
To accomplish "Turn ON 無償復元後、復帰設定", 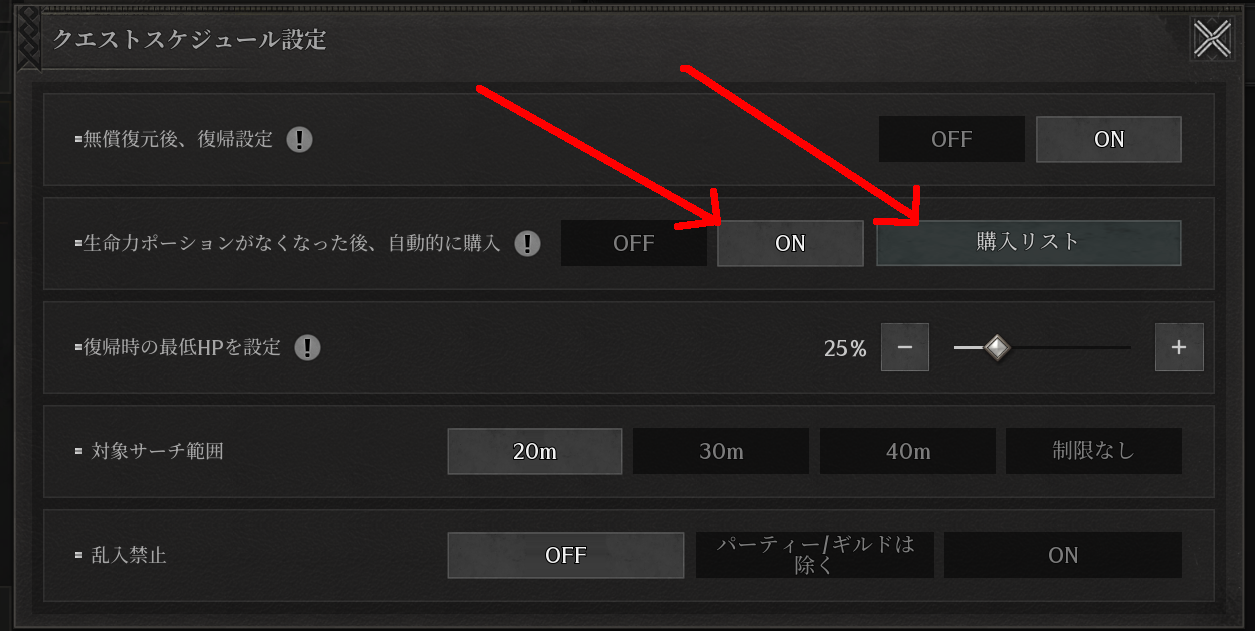I will [1109, 139].
